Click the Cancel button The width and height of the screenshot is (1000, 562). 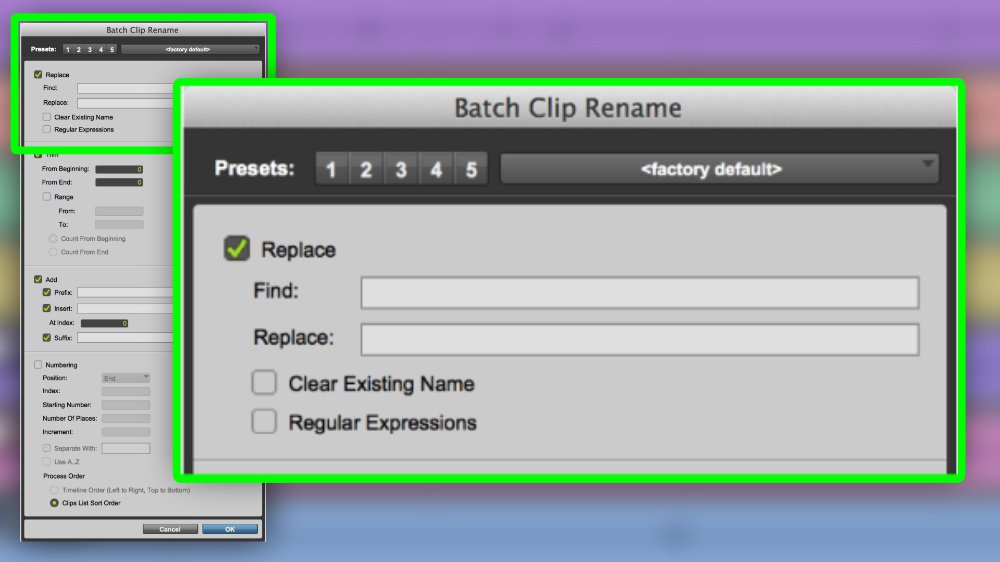[170, 529]
